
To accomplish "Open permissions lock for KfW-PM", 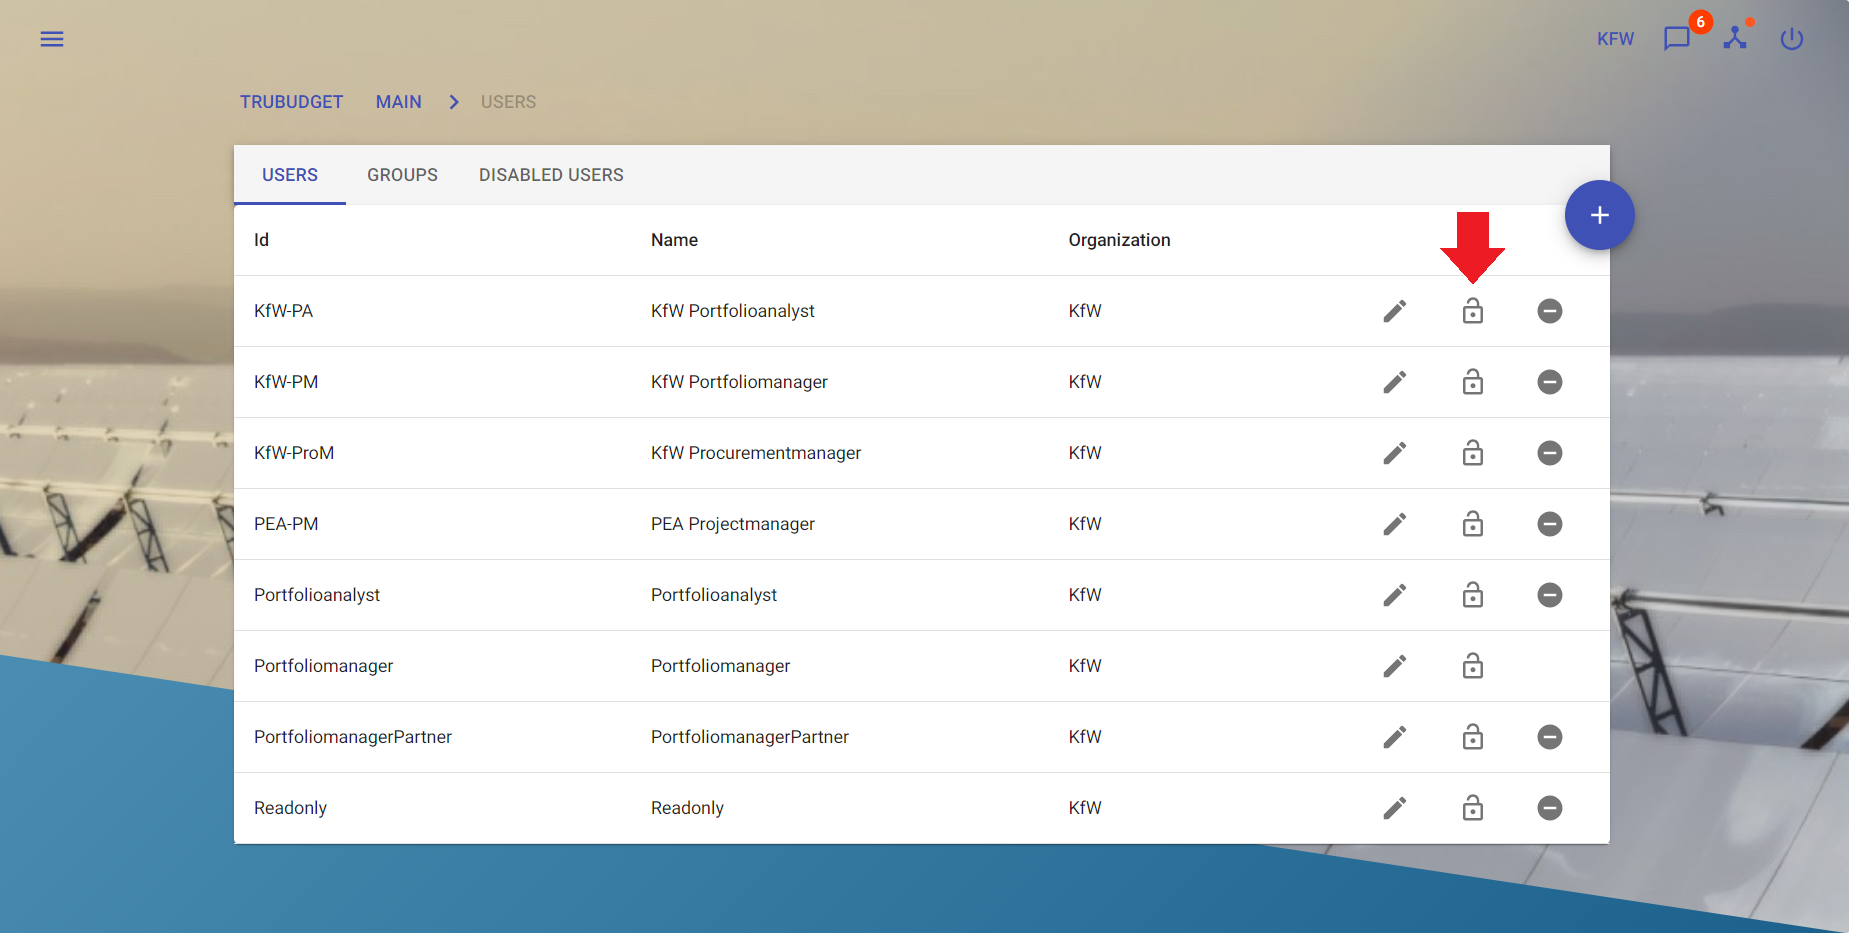I will coord(1473,382).
